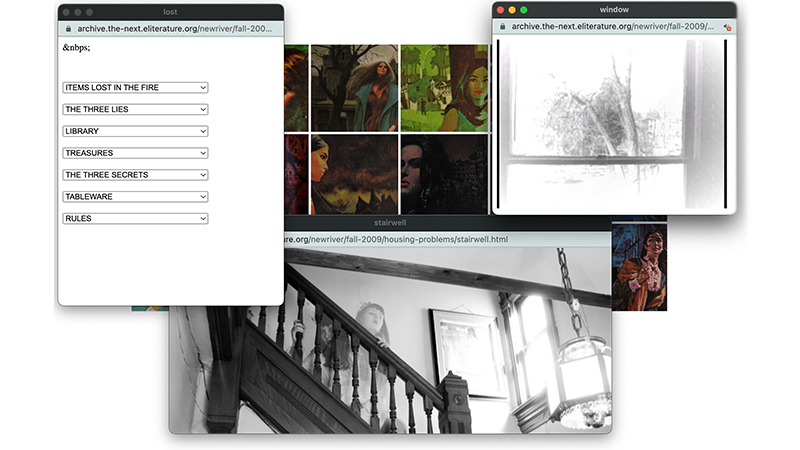
Task: Click the stairwell.html address bar
Action: point(420,240)
